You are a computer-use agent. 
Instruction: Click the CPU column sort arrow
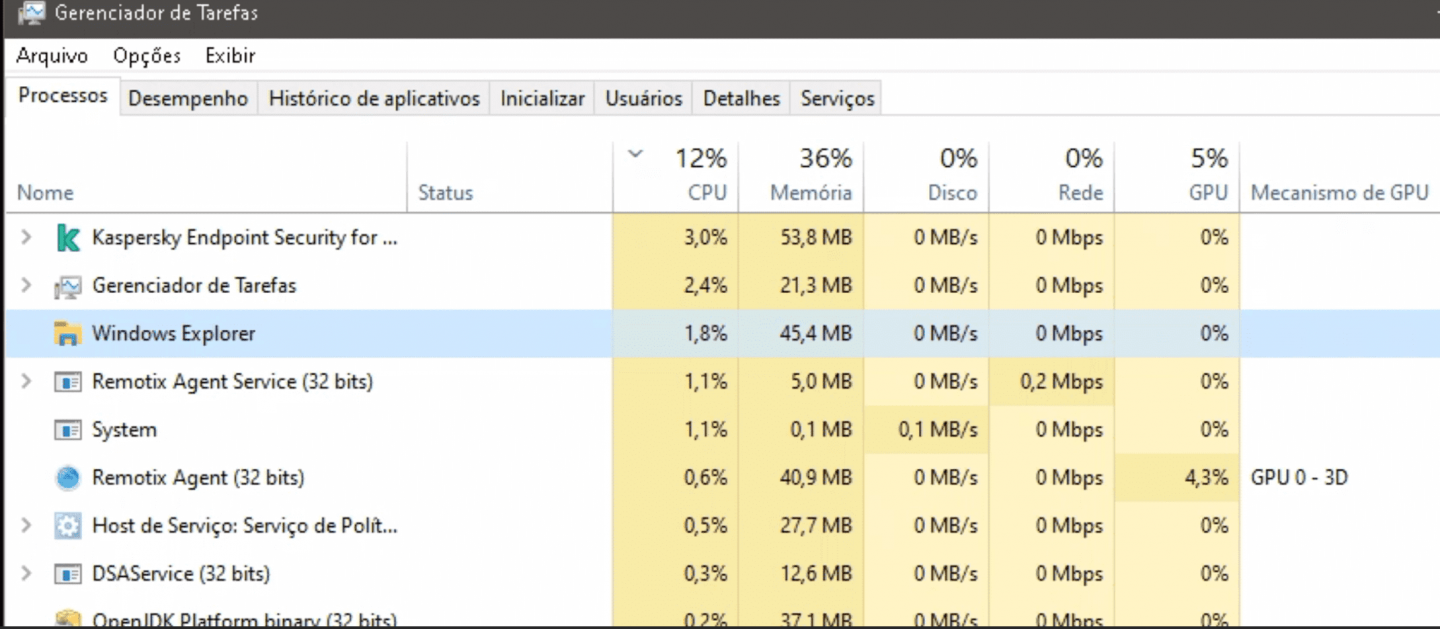(x=634, y=155)
